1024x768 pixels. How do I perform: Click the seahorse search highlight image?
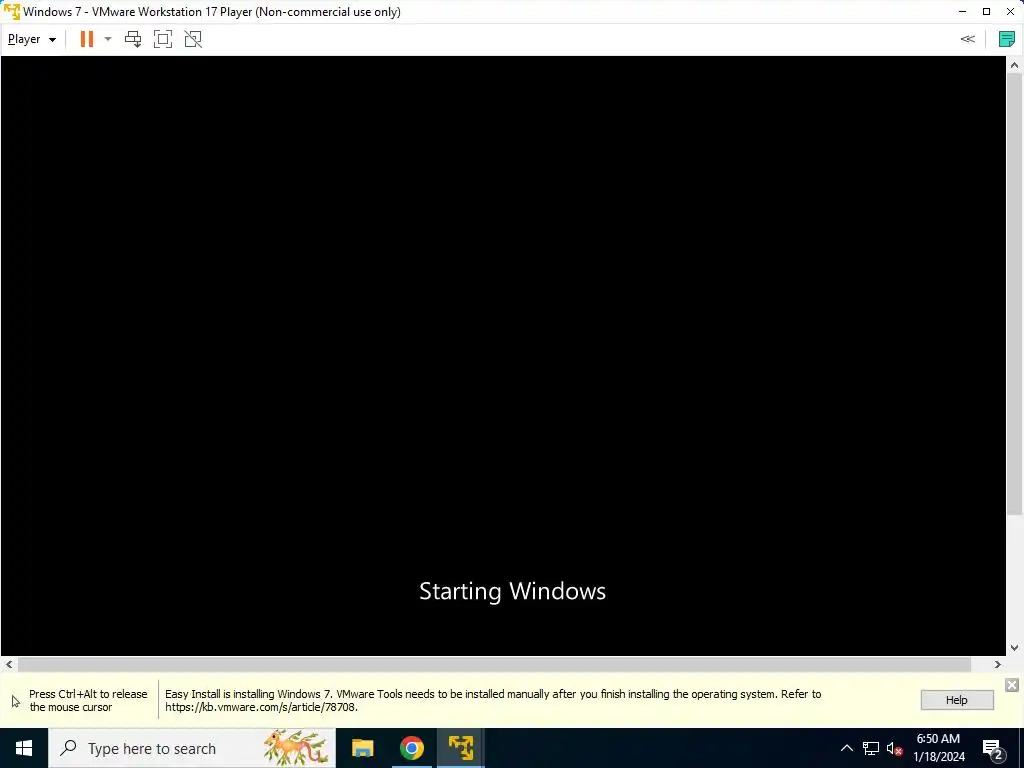point(295,748)
